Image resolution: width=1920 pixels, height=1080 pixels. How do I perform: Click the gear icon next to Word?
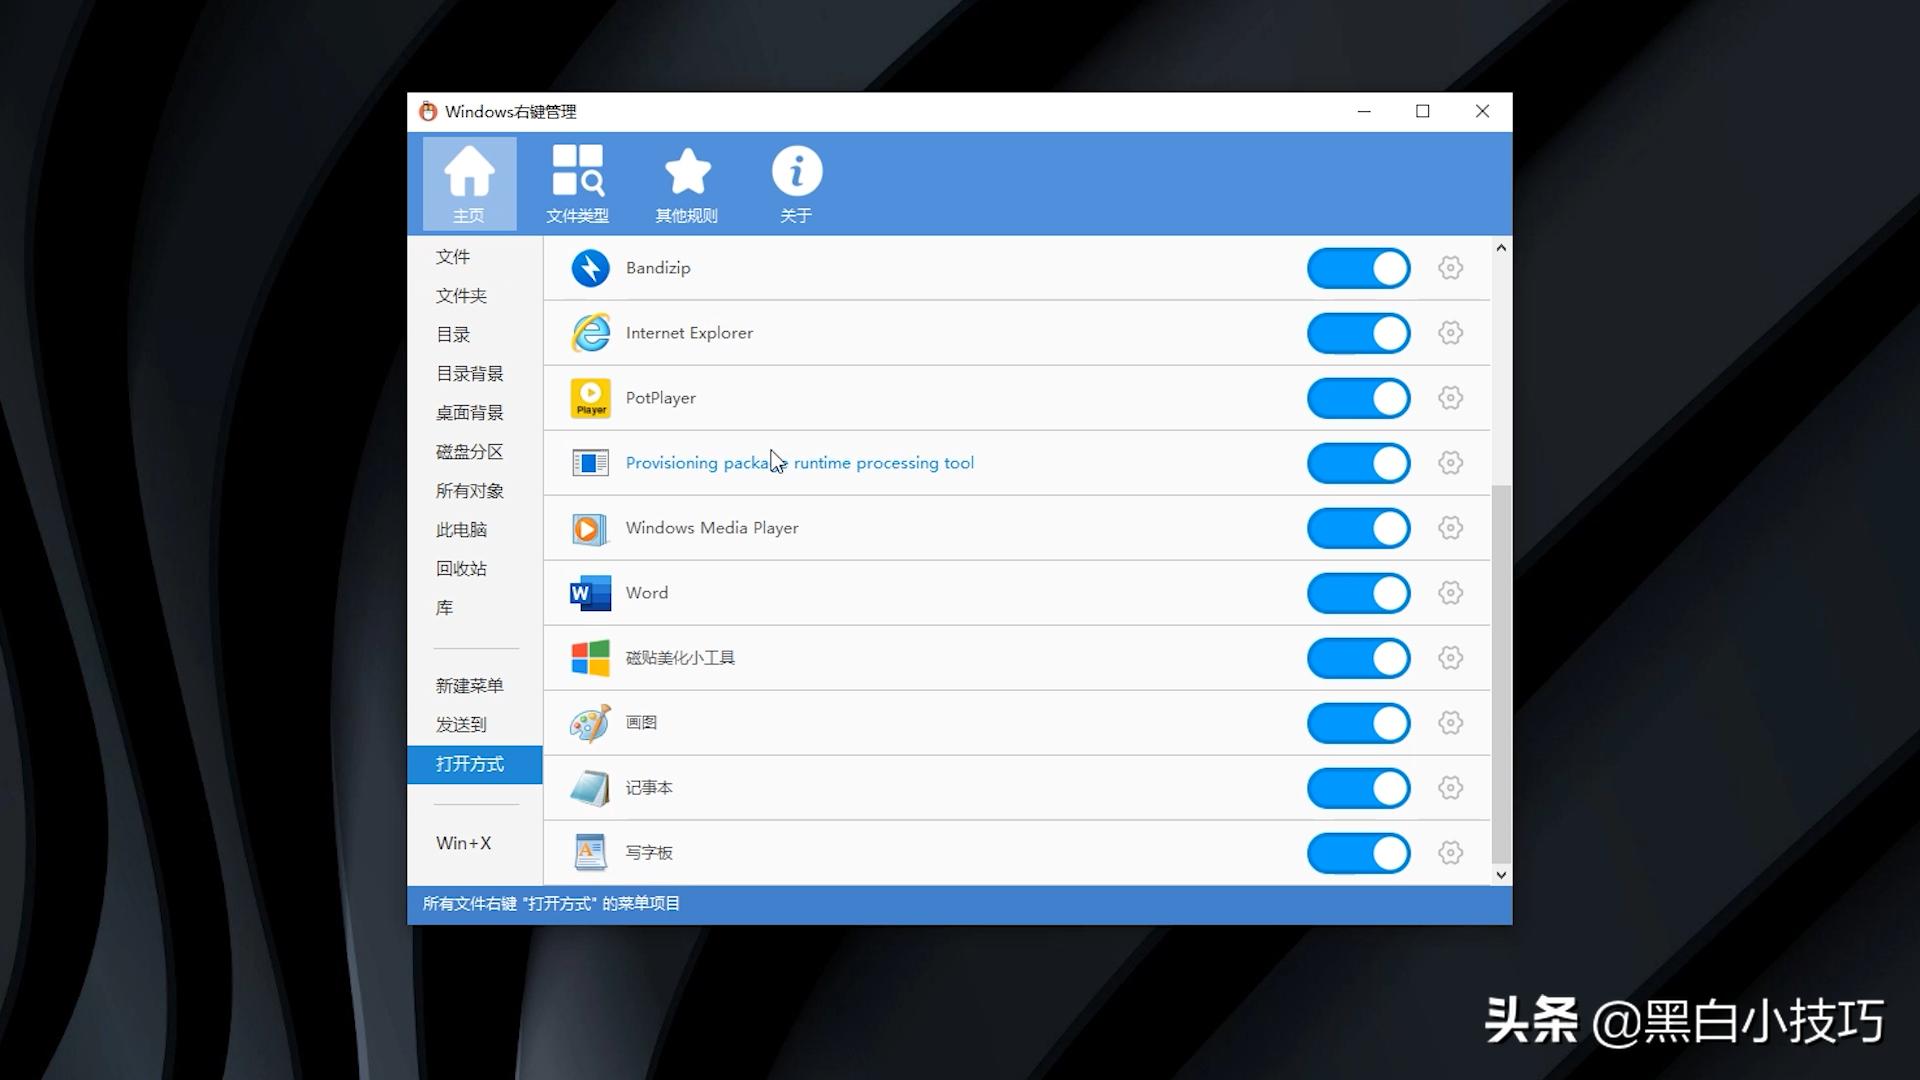point(1450,593)
